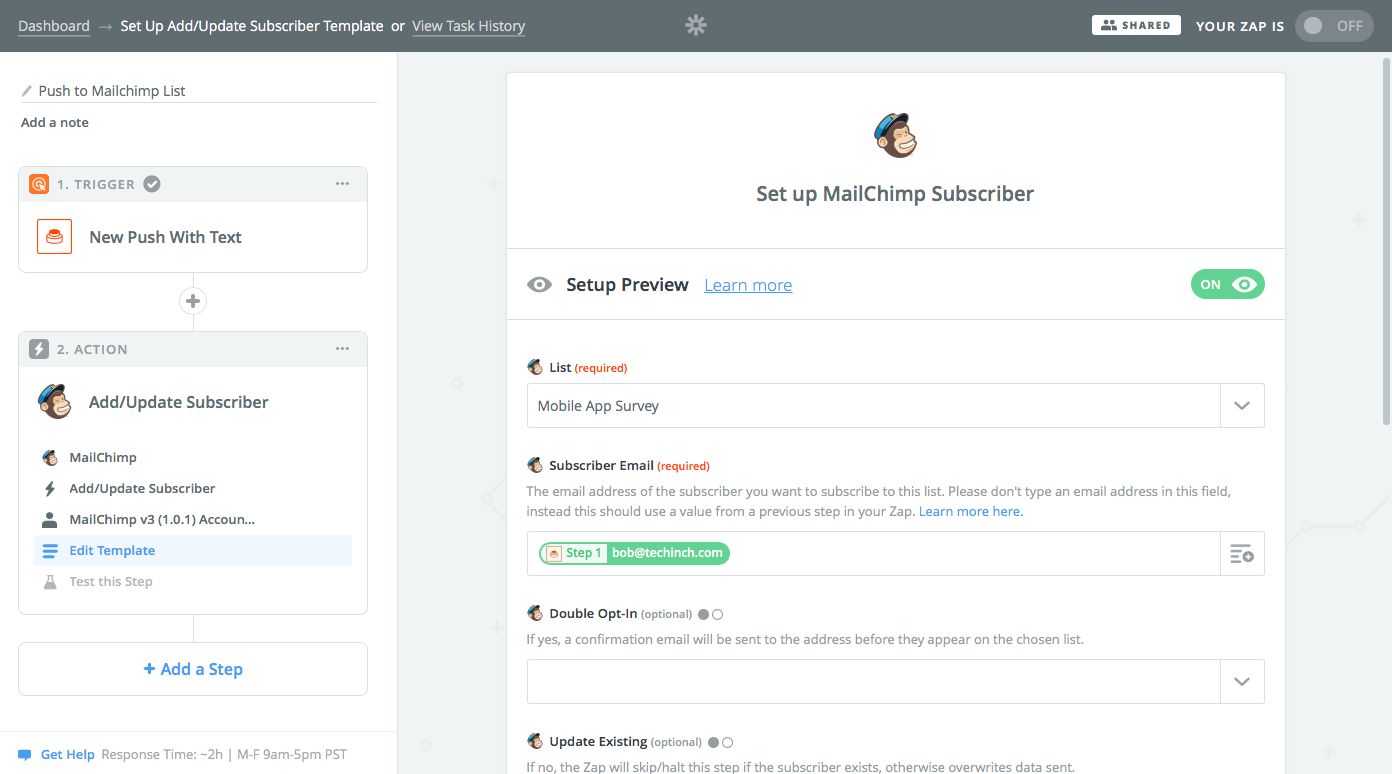Open Learn more here link under Subscriber Email
The height and width of the screenshot is (774, 1392).
pyautogui.click(x=970, y=511)
